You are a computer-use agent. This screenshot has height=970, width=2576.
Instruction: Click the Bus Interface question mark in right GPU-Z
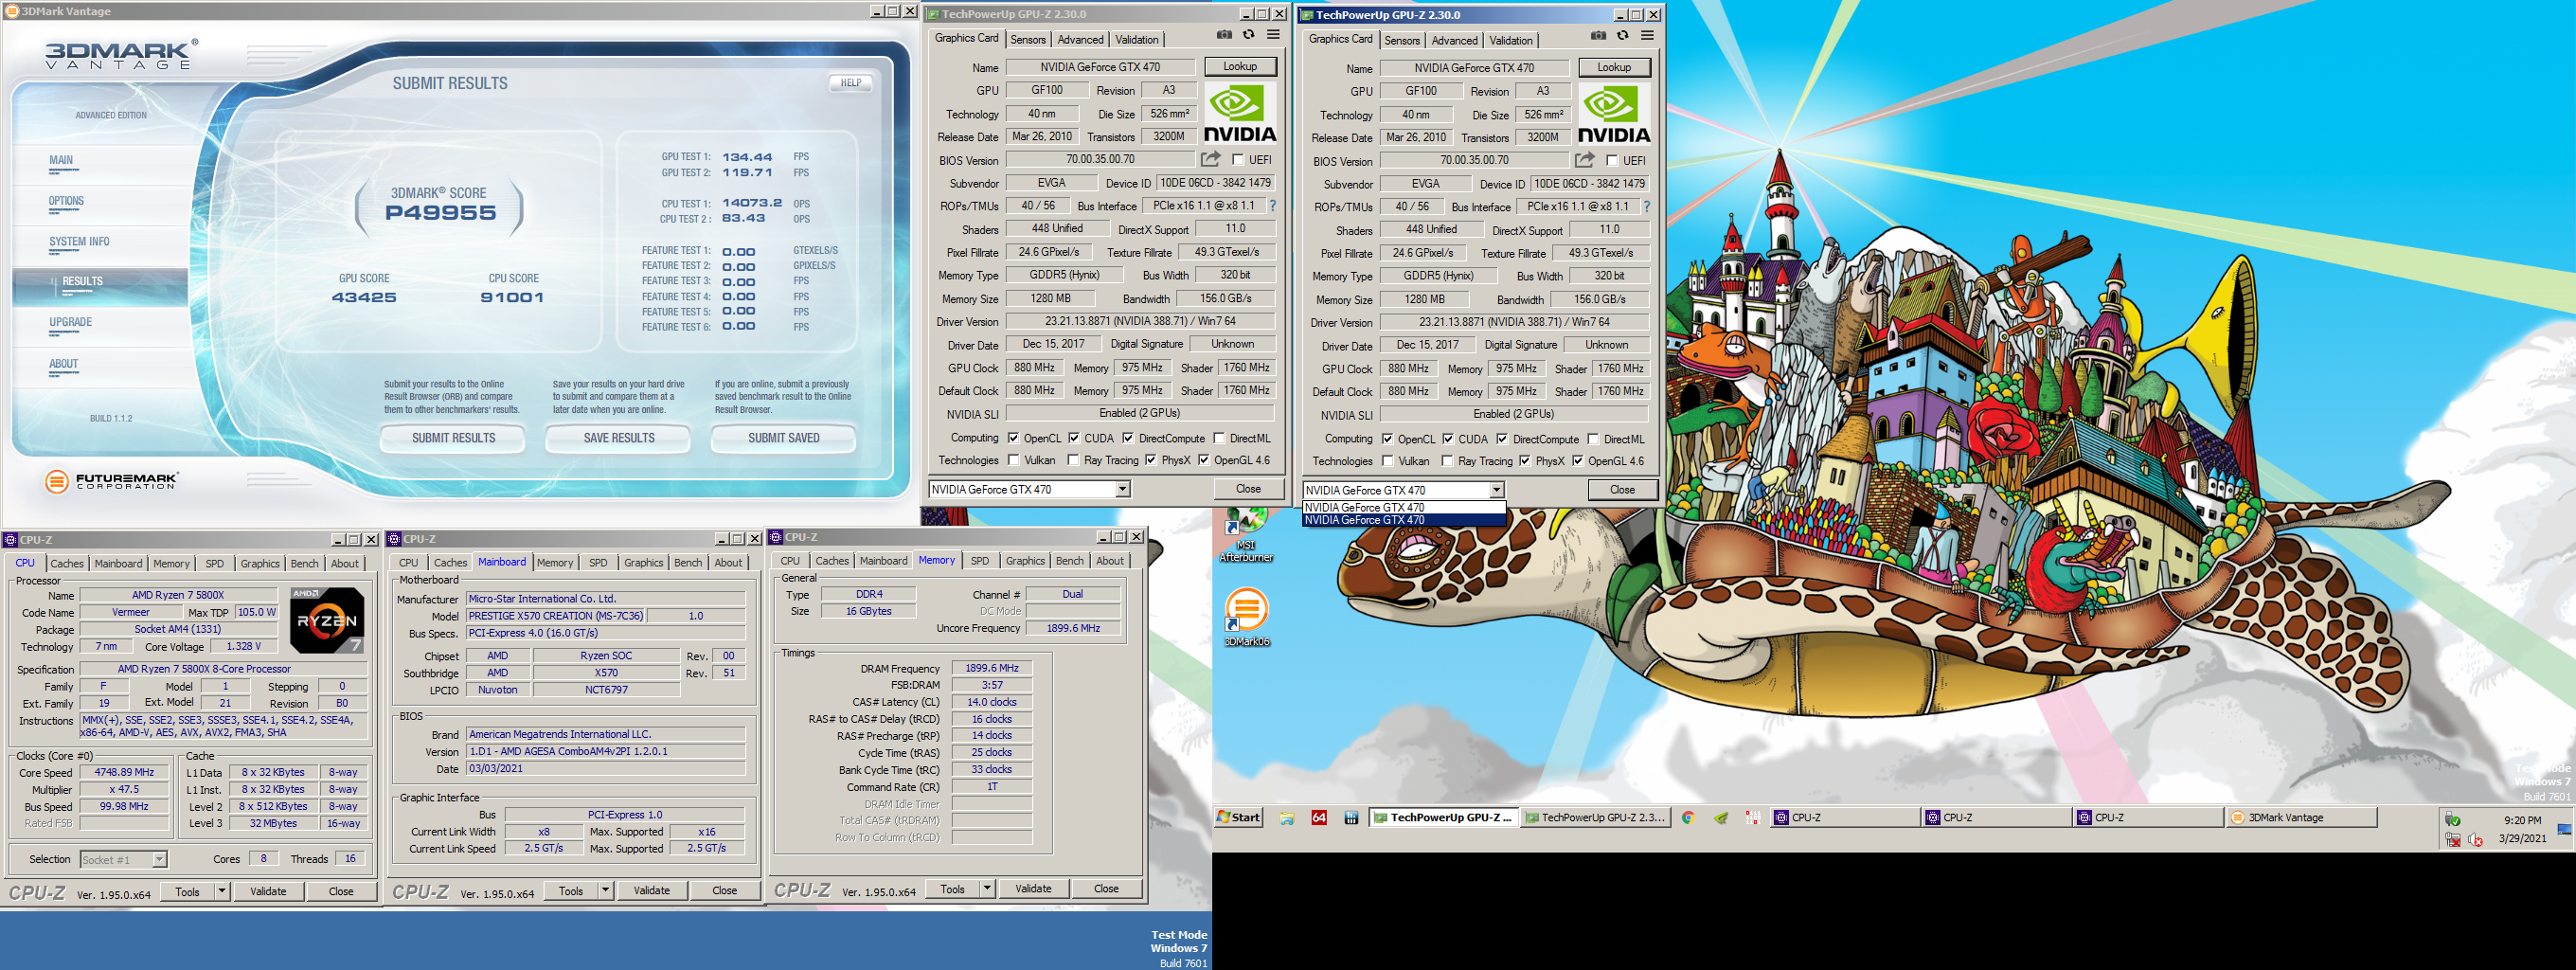click(x=1646, y=207)
